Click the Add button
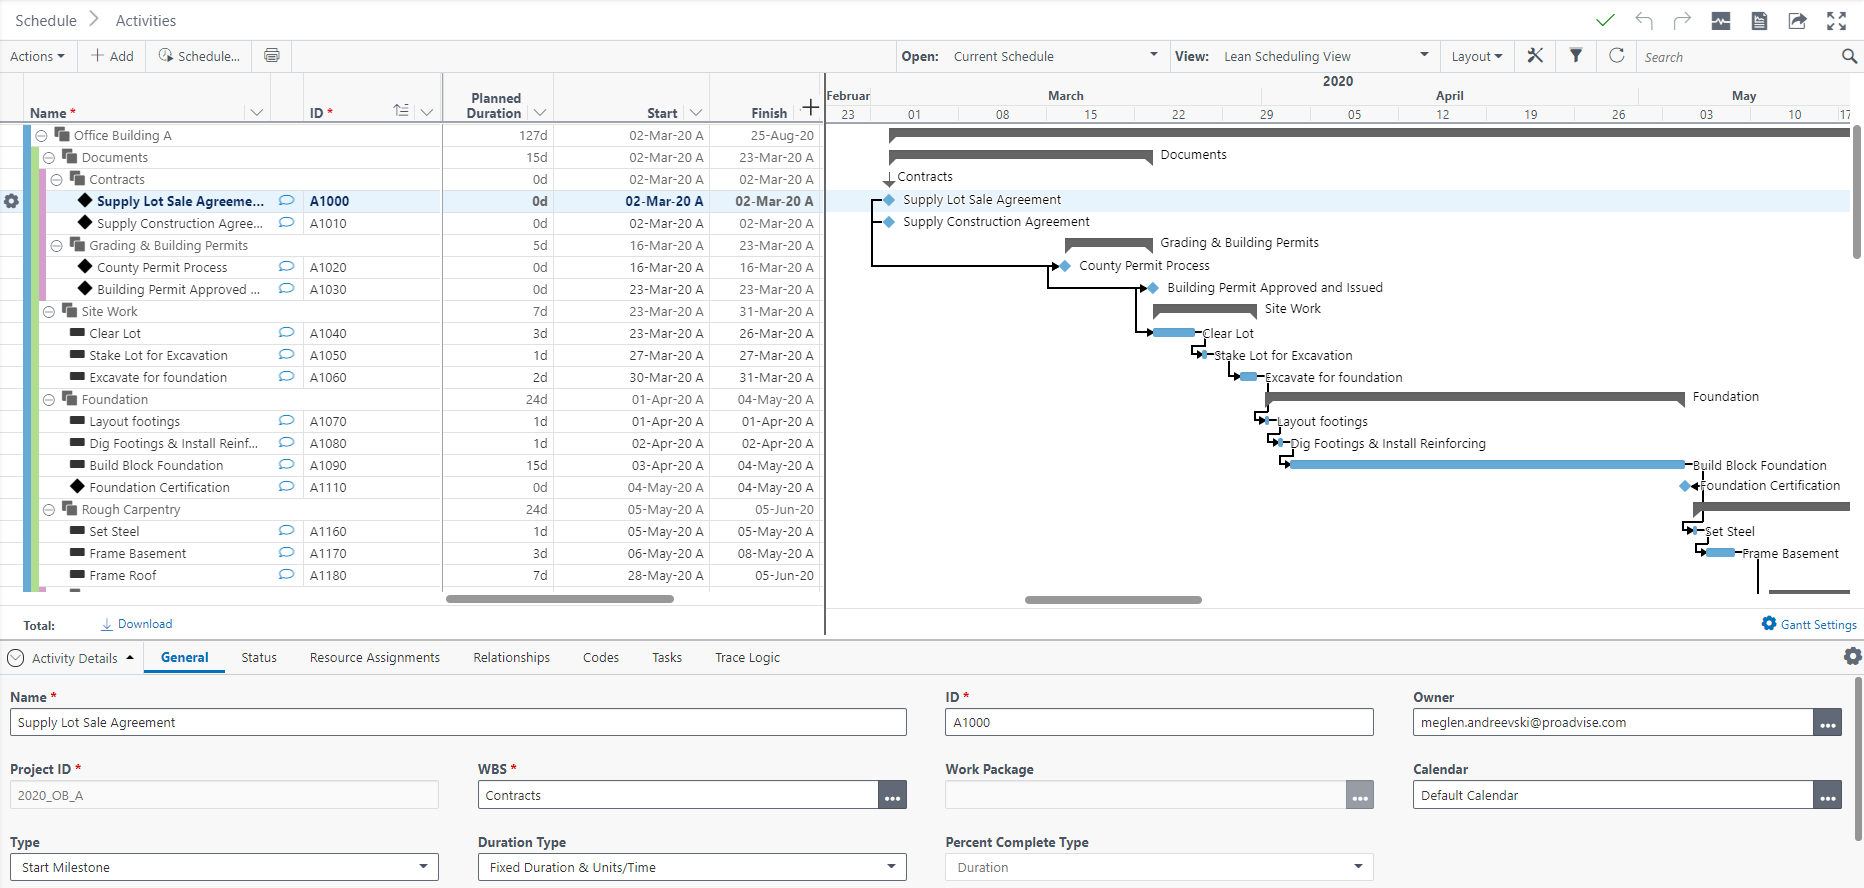This screenshot has height=888, width=1864. coord(113,56)
